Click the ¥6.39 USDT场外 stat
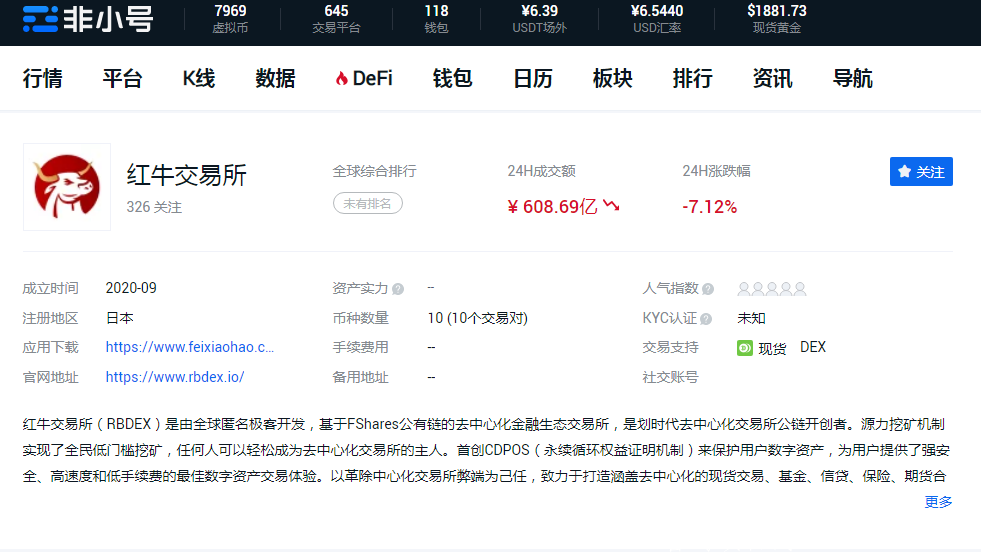This screenshot has height=552, width=981. tap(539, 19)
